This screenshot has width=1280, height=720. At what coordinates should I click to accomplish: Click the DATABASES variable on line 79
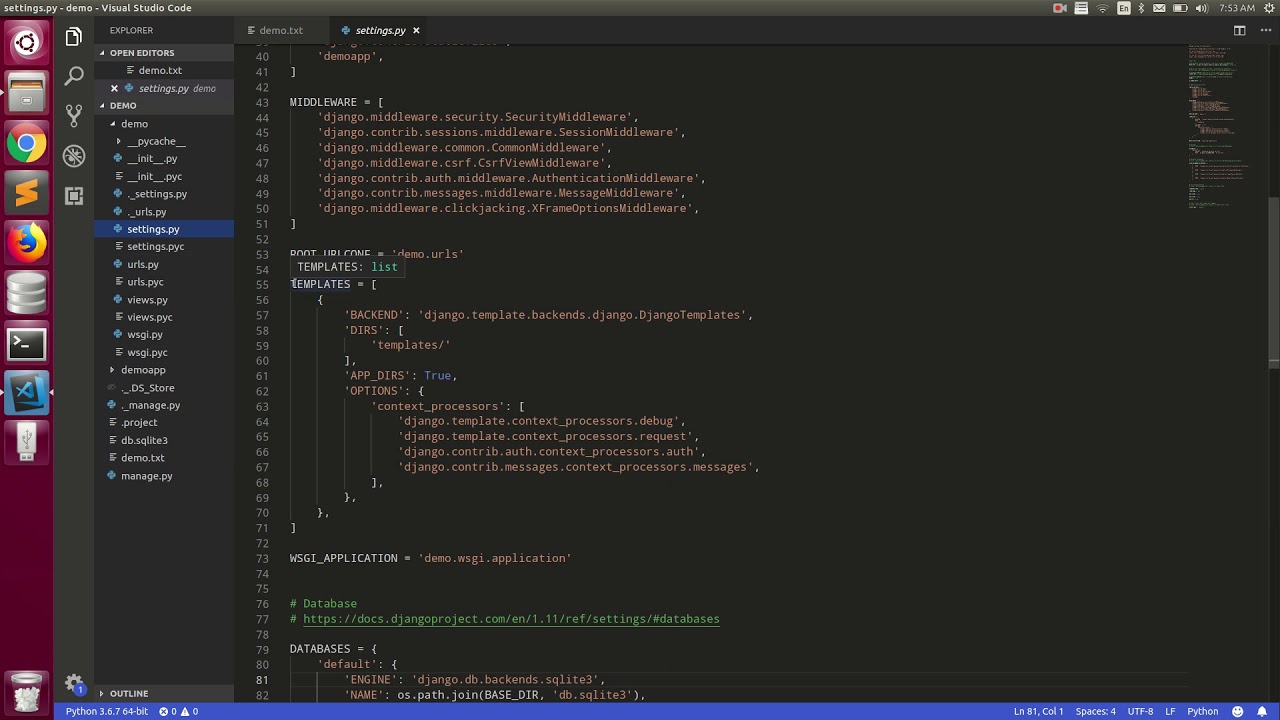pyautogui.click(x=320, y=649)
